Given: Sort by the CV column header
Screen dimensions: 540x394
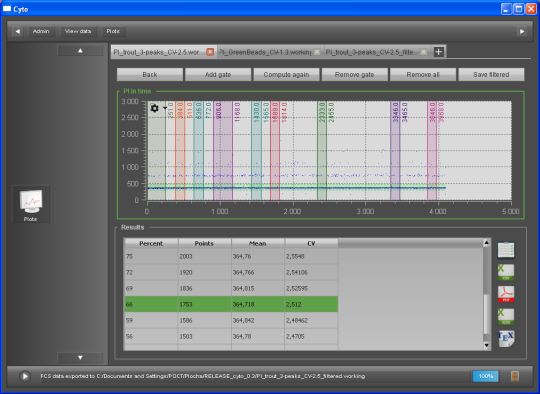Looking at the screenshot, I should coord(311,243).
